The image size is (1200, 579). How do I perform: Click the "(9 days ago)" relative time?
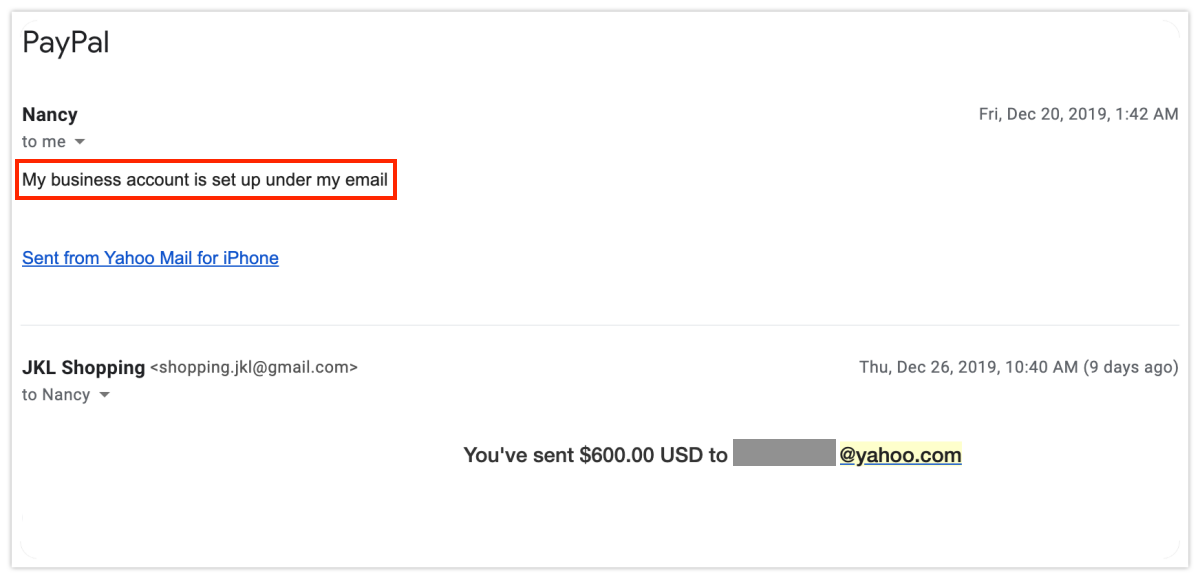point(1131,367)
